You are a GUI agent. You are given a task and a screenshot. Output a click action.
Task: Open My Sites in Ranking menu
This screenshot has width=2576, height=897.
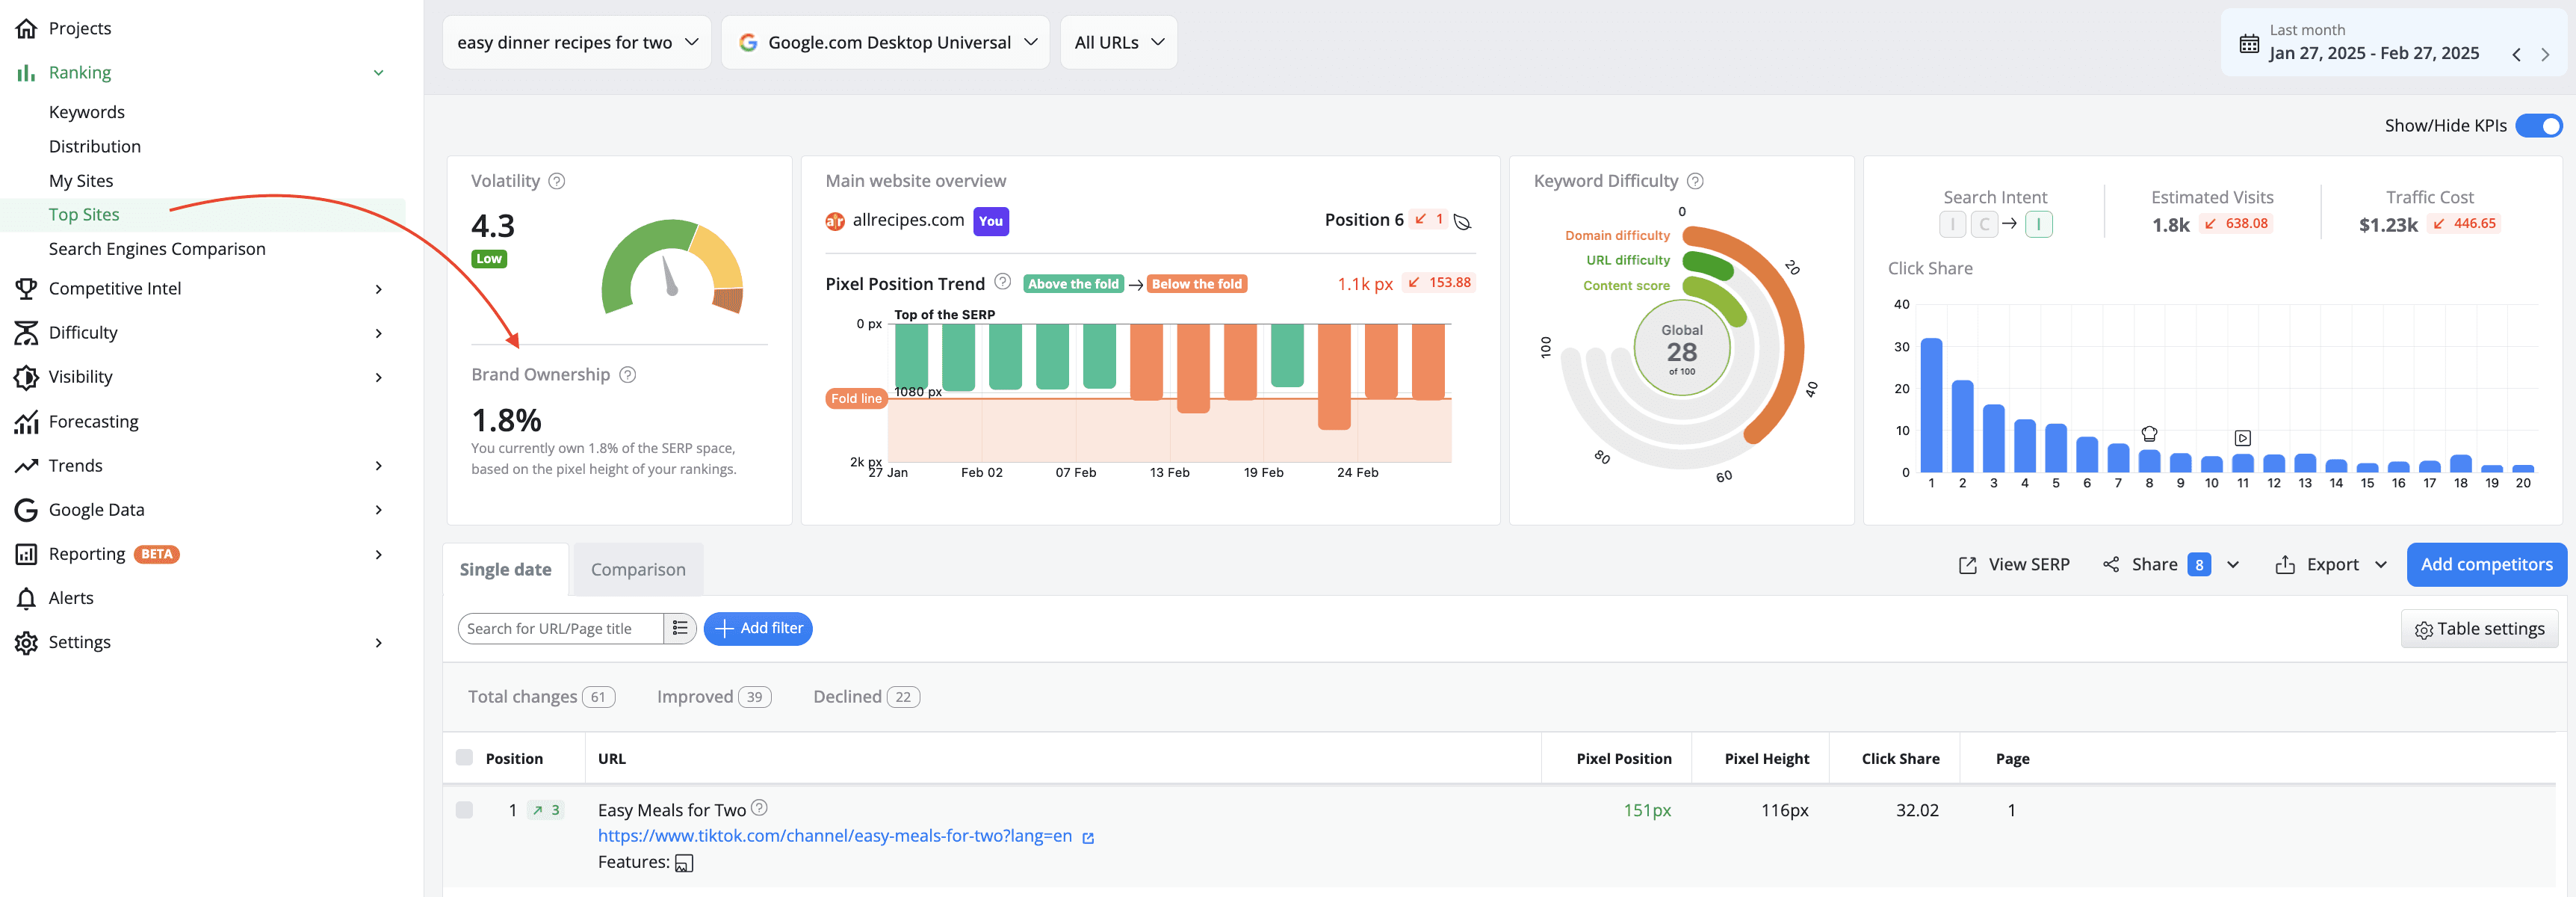tap(81, 181)
